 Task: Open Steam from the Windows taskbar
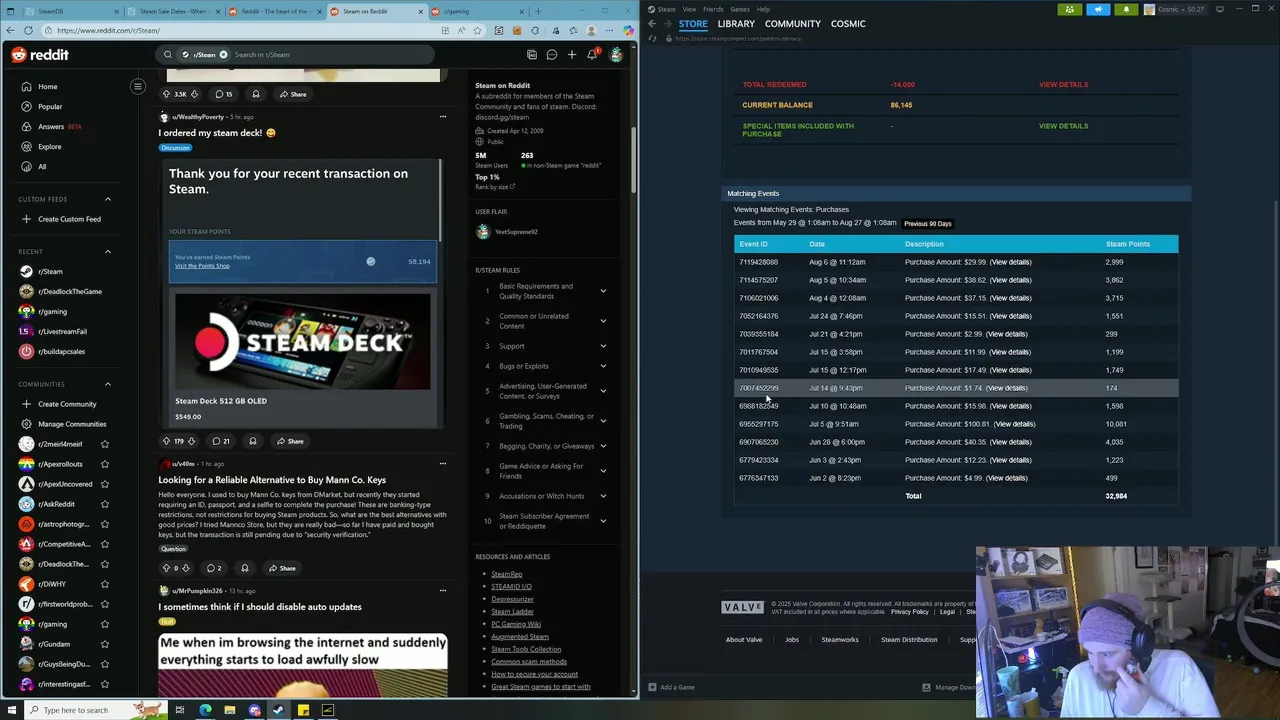pyautogui.click(x=278, y=710)
